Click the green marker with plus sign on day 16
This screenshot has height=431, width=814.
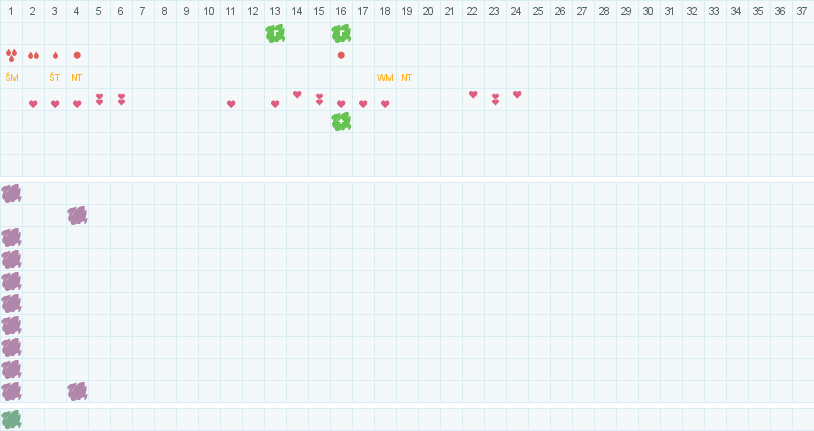coord(341,121)
